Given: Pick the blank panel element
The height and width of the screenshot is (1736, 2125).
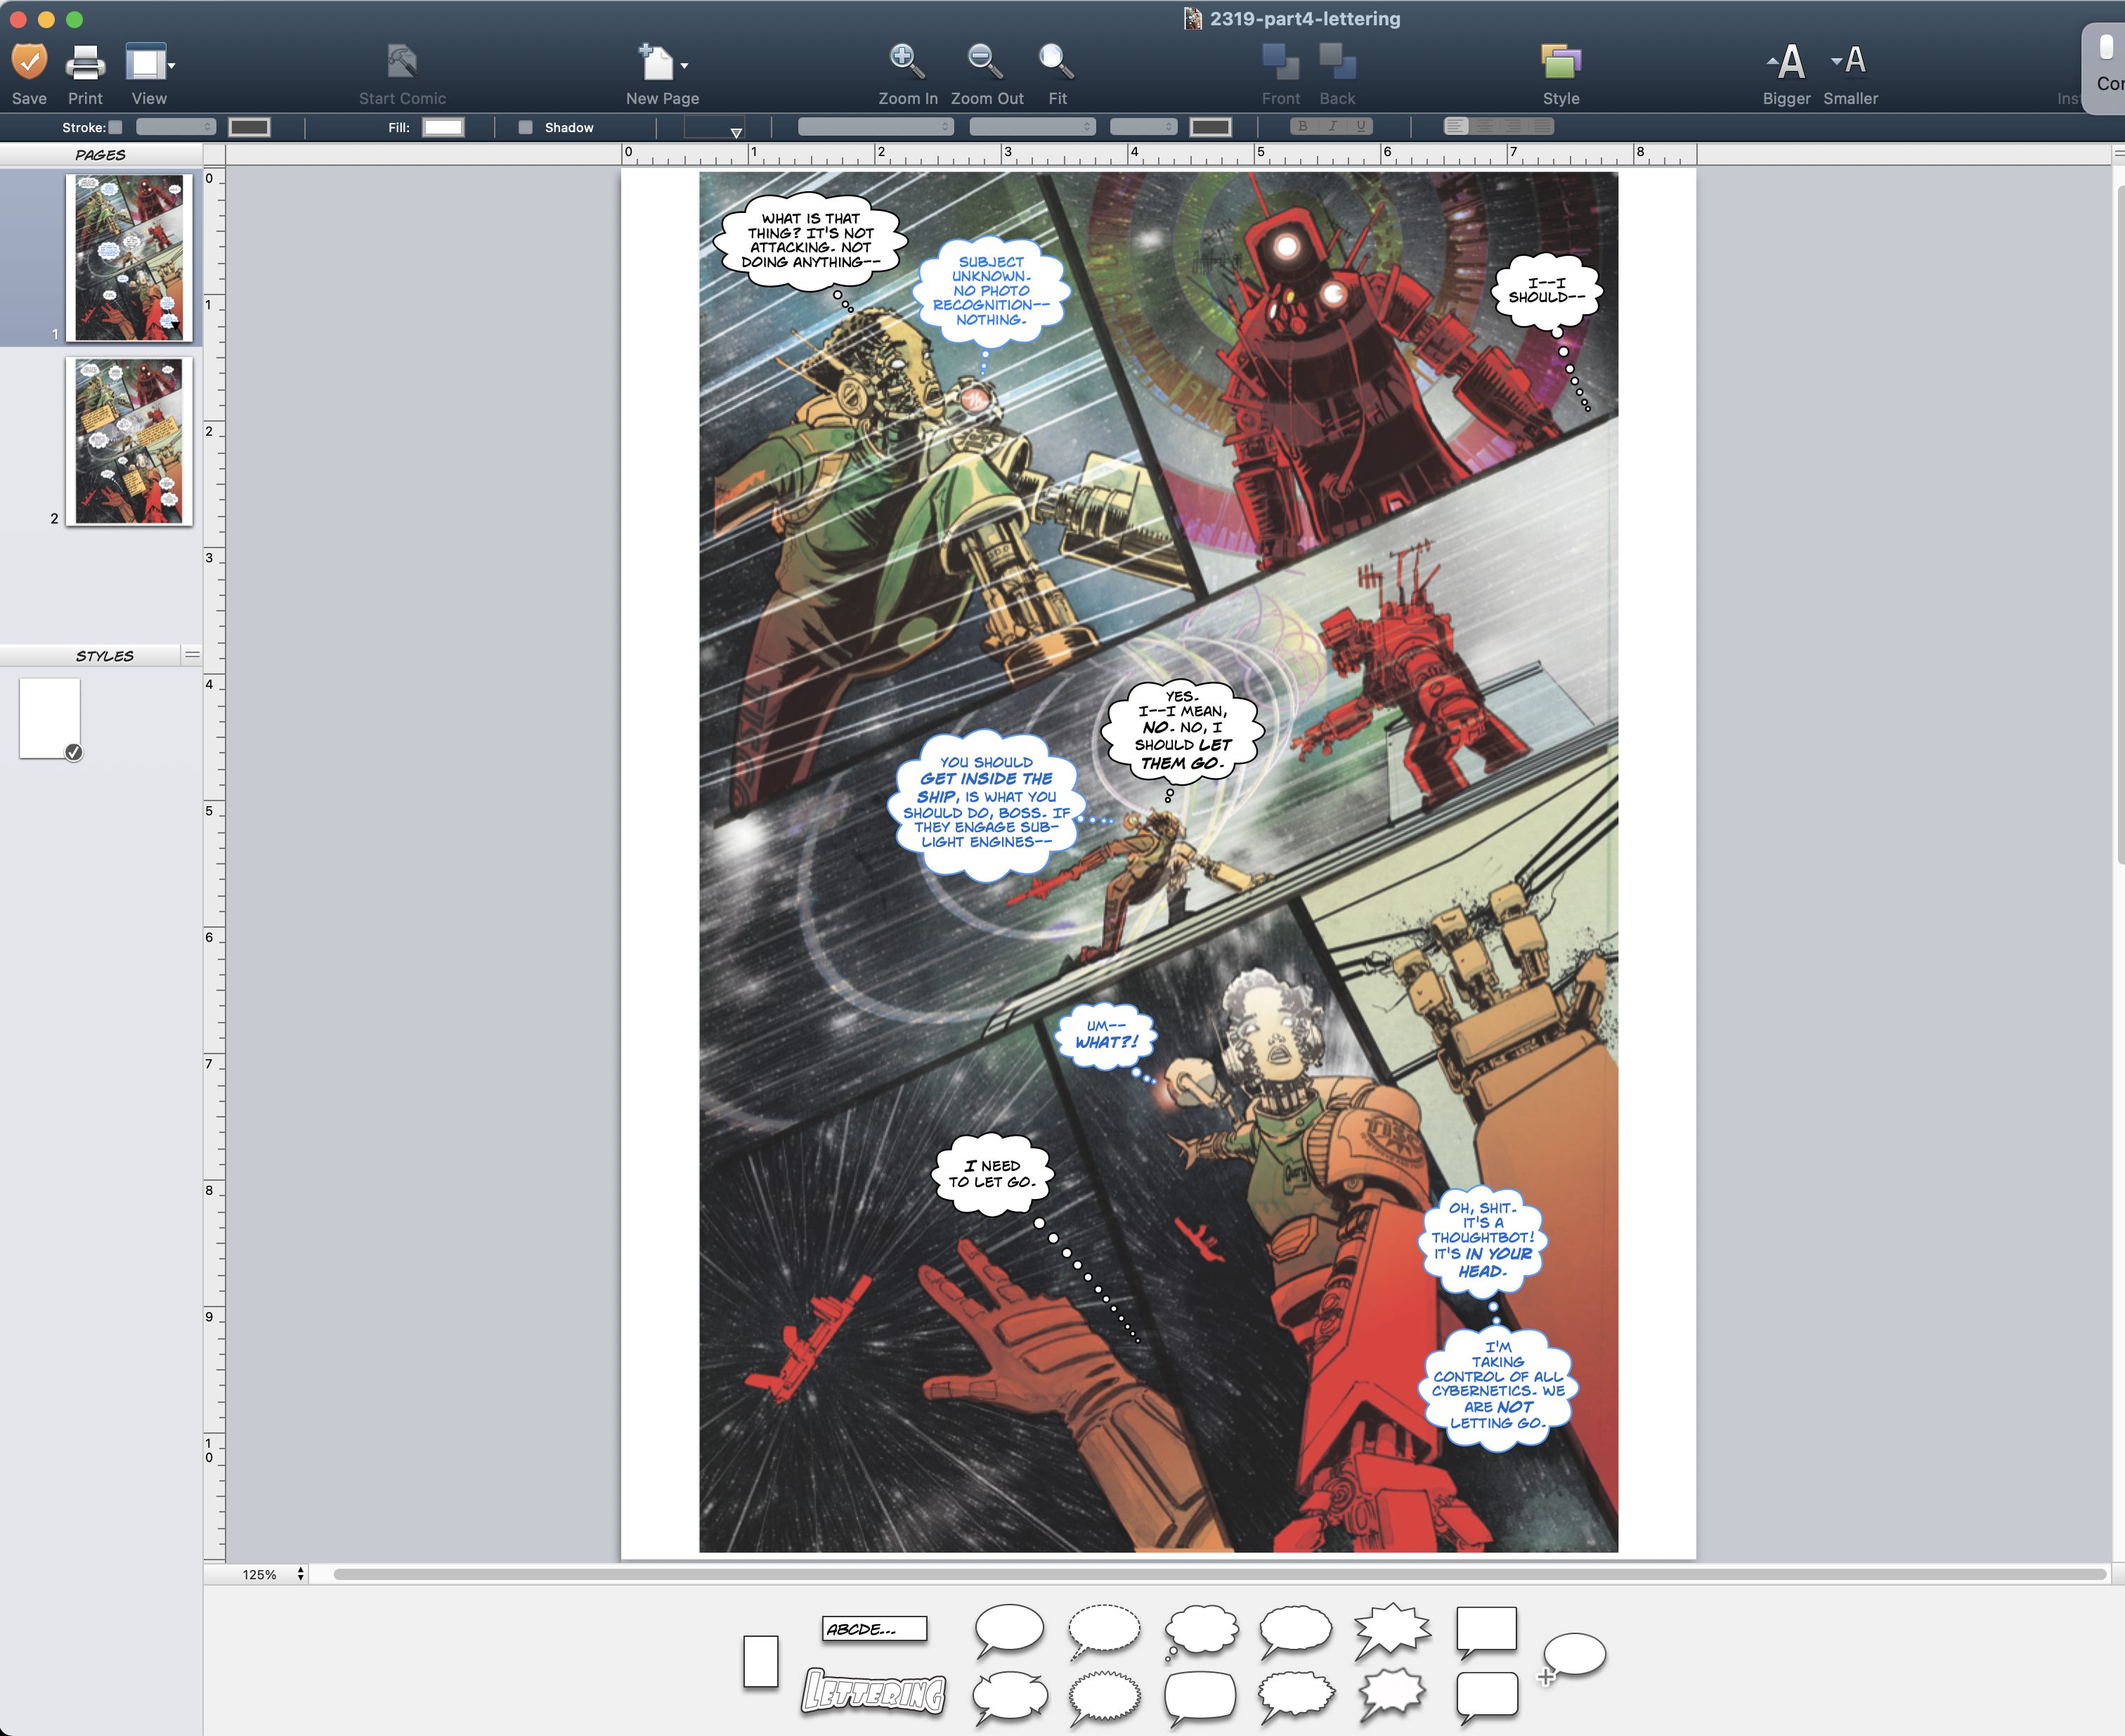Looking at the screenshot, I should [760, 1661].
